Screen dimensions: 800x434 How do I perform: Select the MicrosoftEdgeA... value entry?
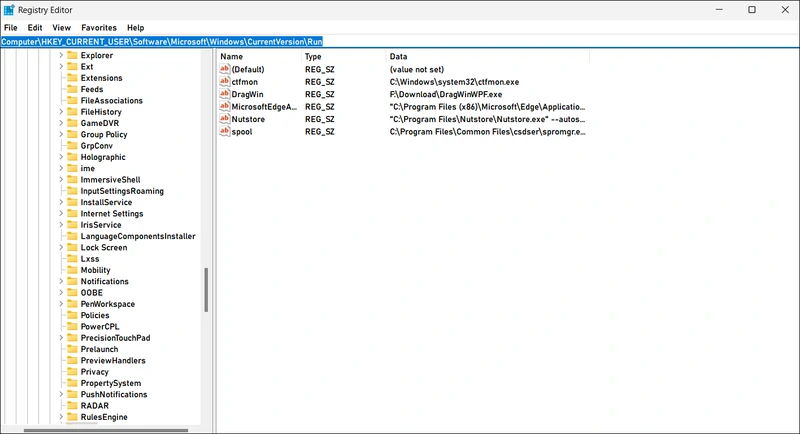(x=264, y=107)
